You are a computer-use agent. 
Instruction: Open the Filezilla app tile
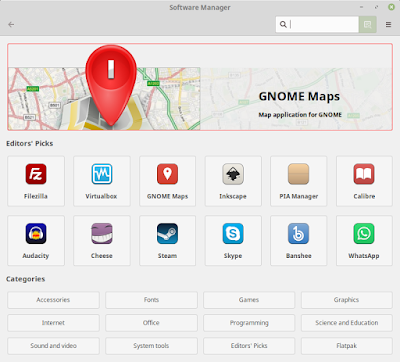pos(36,181)
